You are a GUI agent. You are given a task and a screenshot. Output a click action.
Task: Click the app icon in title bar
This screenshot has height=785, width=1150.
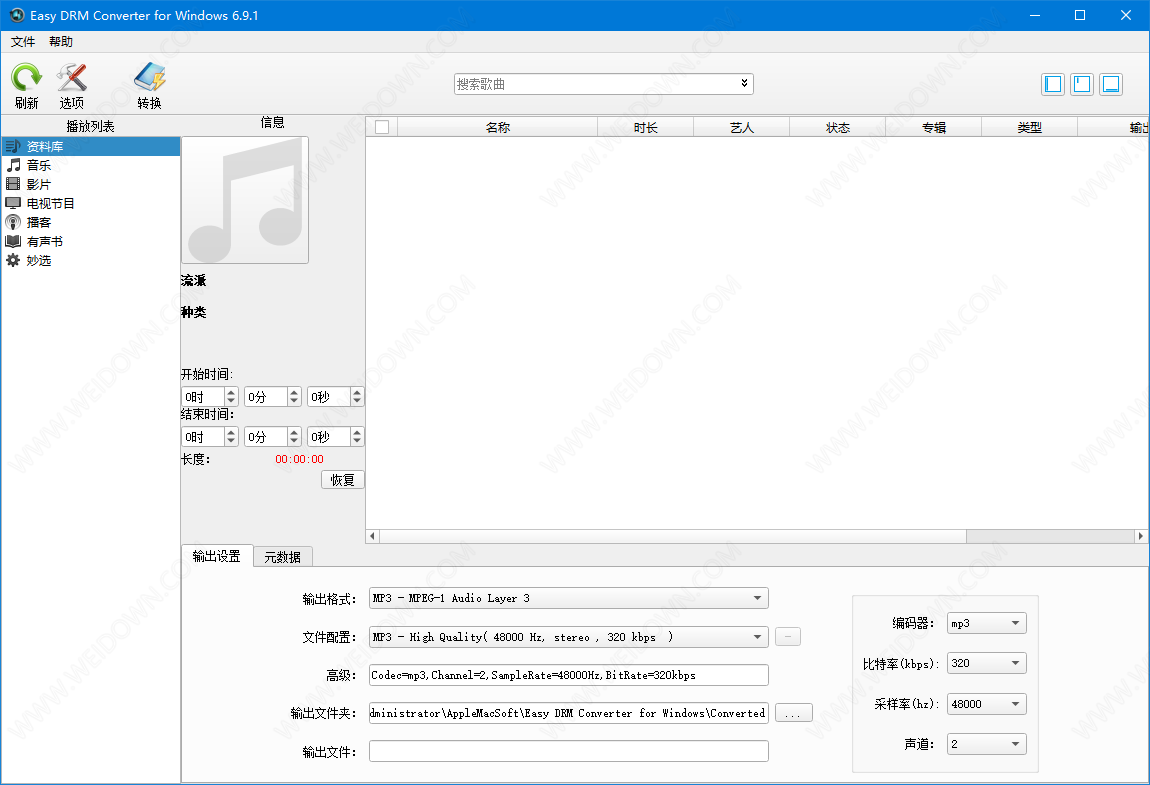point(16,15)
